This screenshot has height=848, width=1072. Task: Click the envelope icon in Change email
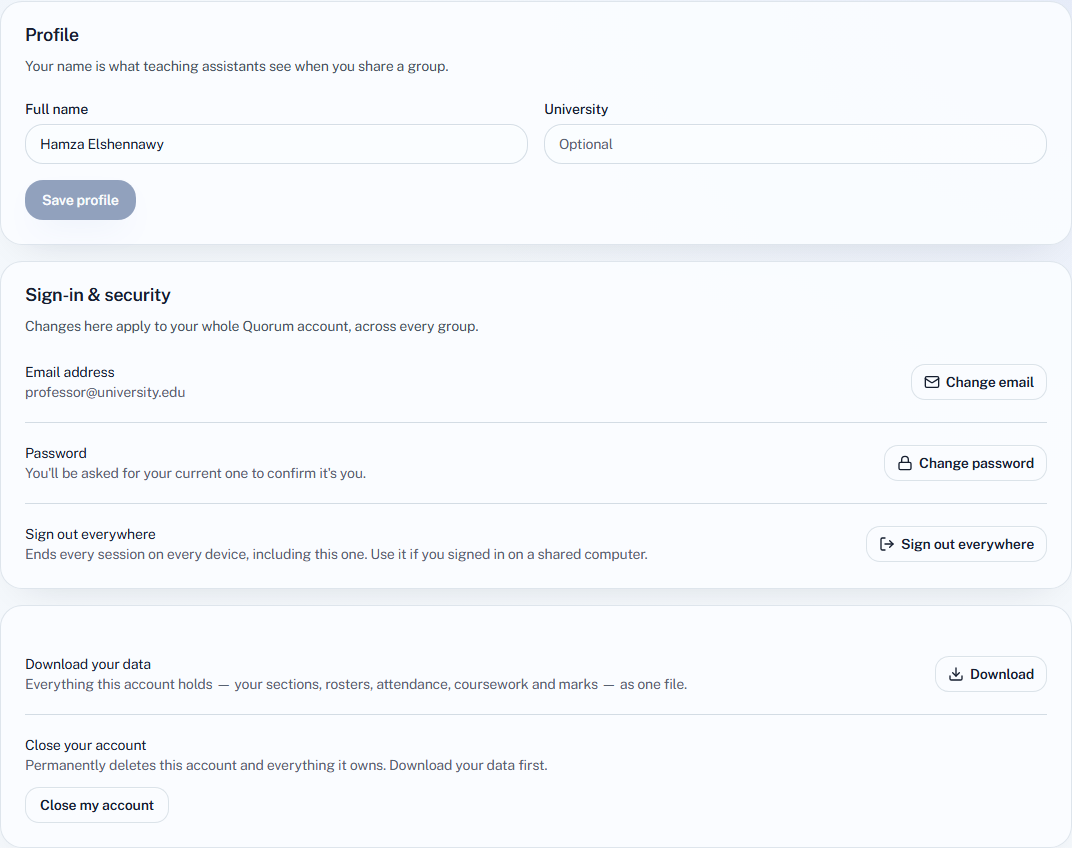tap(931, 382)
